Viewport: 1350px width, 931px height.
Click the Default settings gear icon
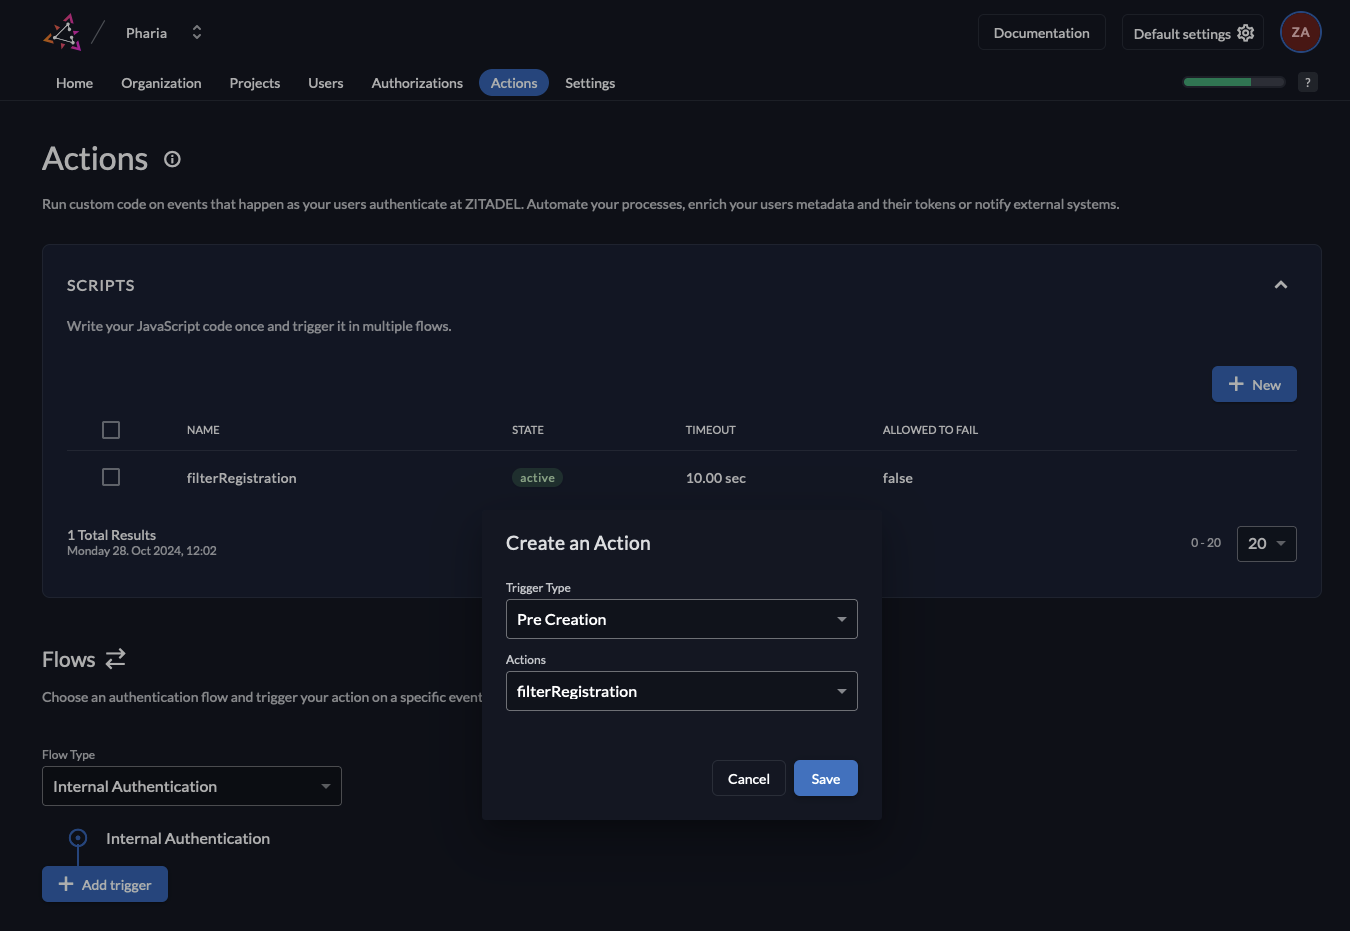[x=1245, y=33]
